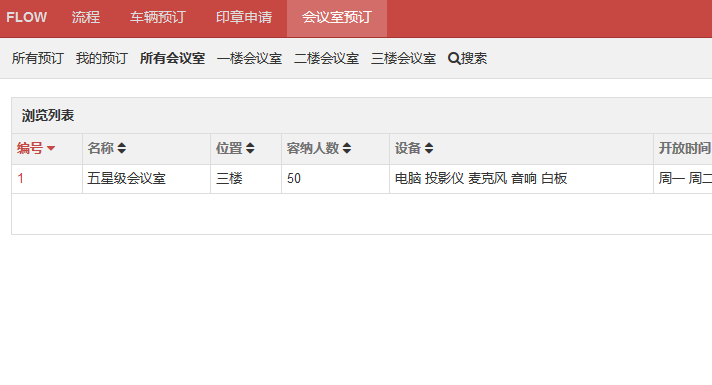The image size is (712, 385).
Task: Click the capacity value 50
Action: [294, 178]
